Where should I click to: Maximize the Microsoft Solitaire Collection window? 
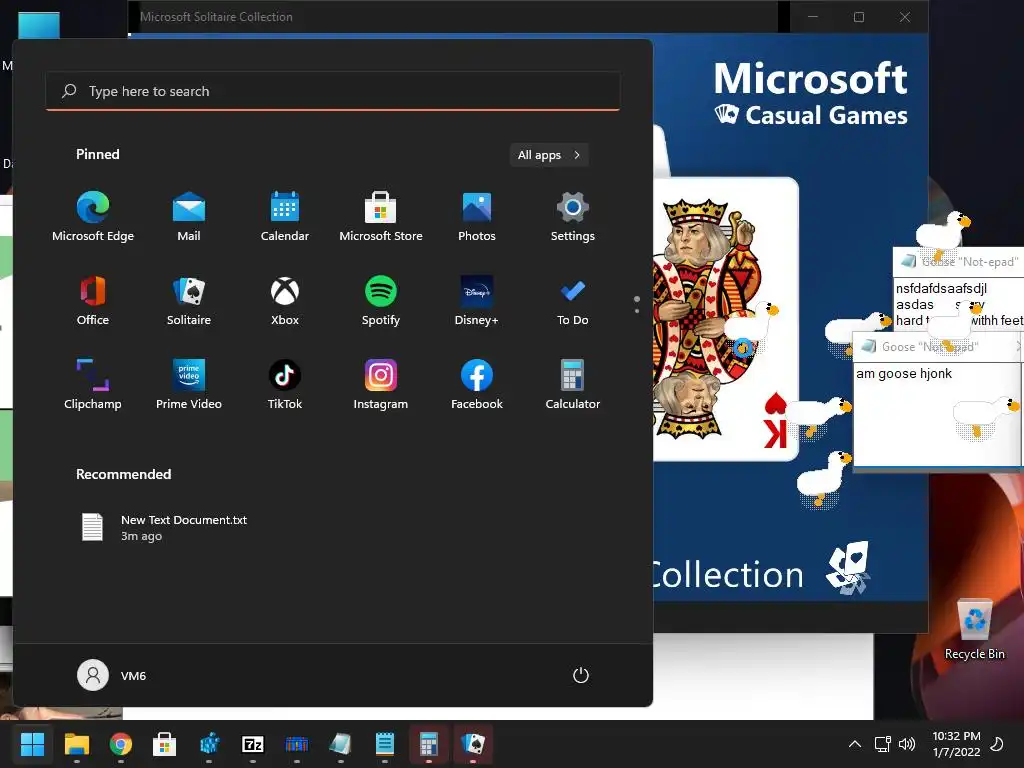click(859, 17)
